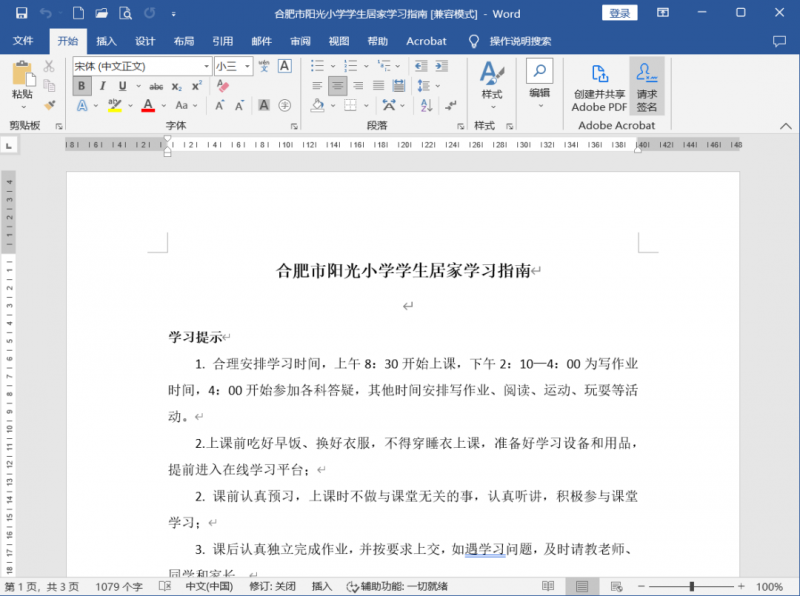The width and height of the screenshot is (800, 596).
Task: Switch to the 插入 ribbon tab
Action: (106, 41)
